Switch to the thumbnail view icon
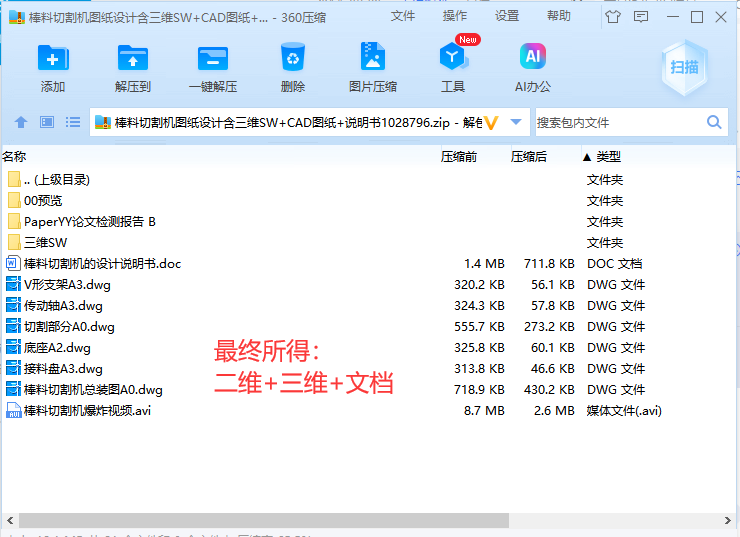 pyautogui.click(x=47, y=123)
